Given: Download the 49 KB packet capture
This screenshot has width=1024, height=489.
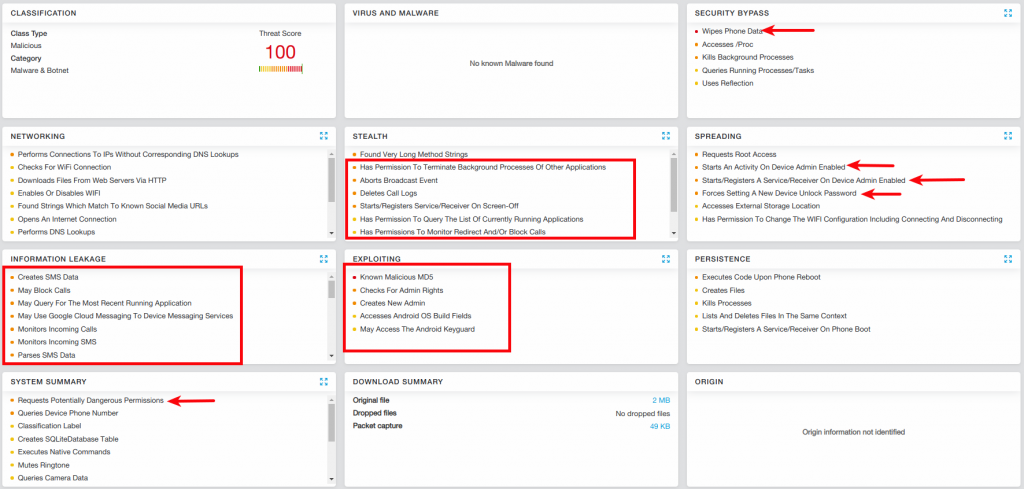Looking at the screenshot, I should point(658,426).
